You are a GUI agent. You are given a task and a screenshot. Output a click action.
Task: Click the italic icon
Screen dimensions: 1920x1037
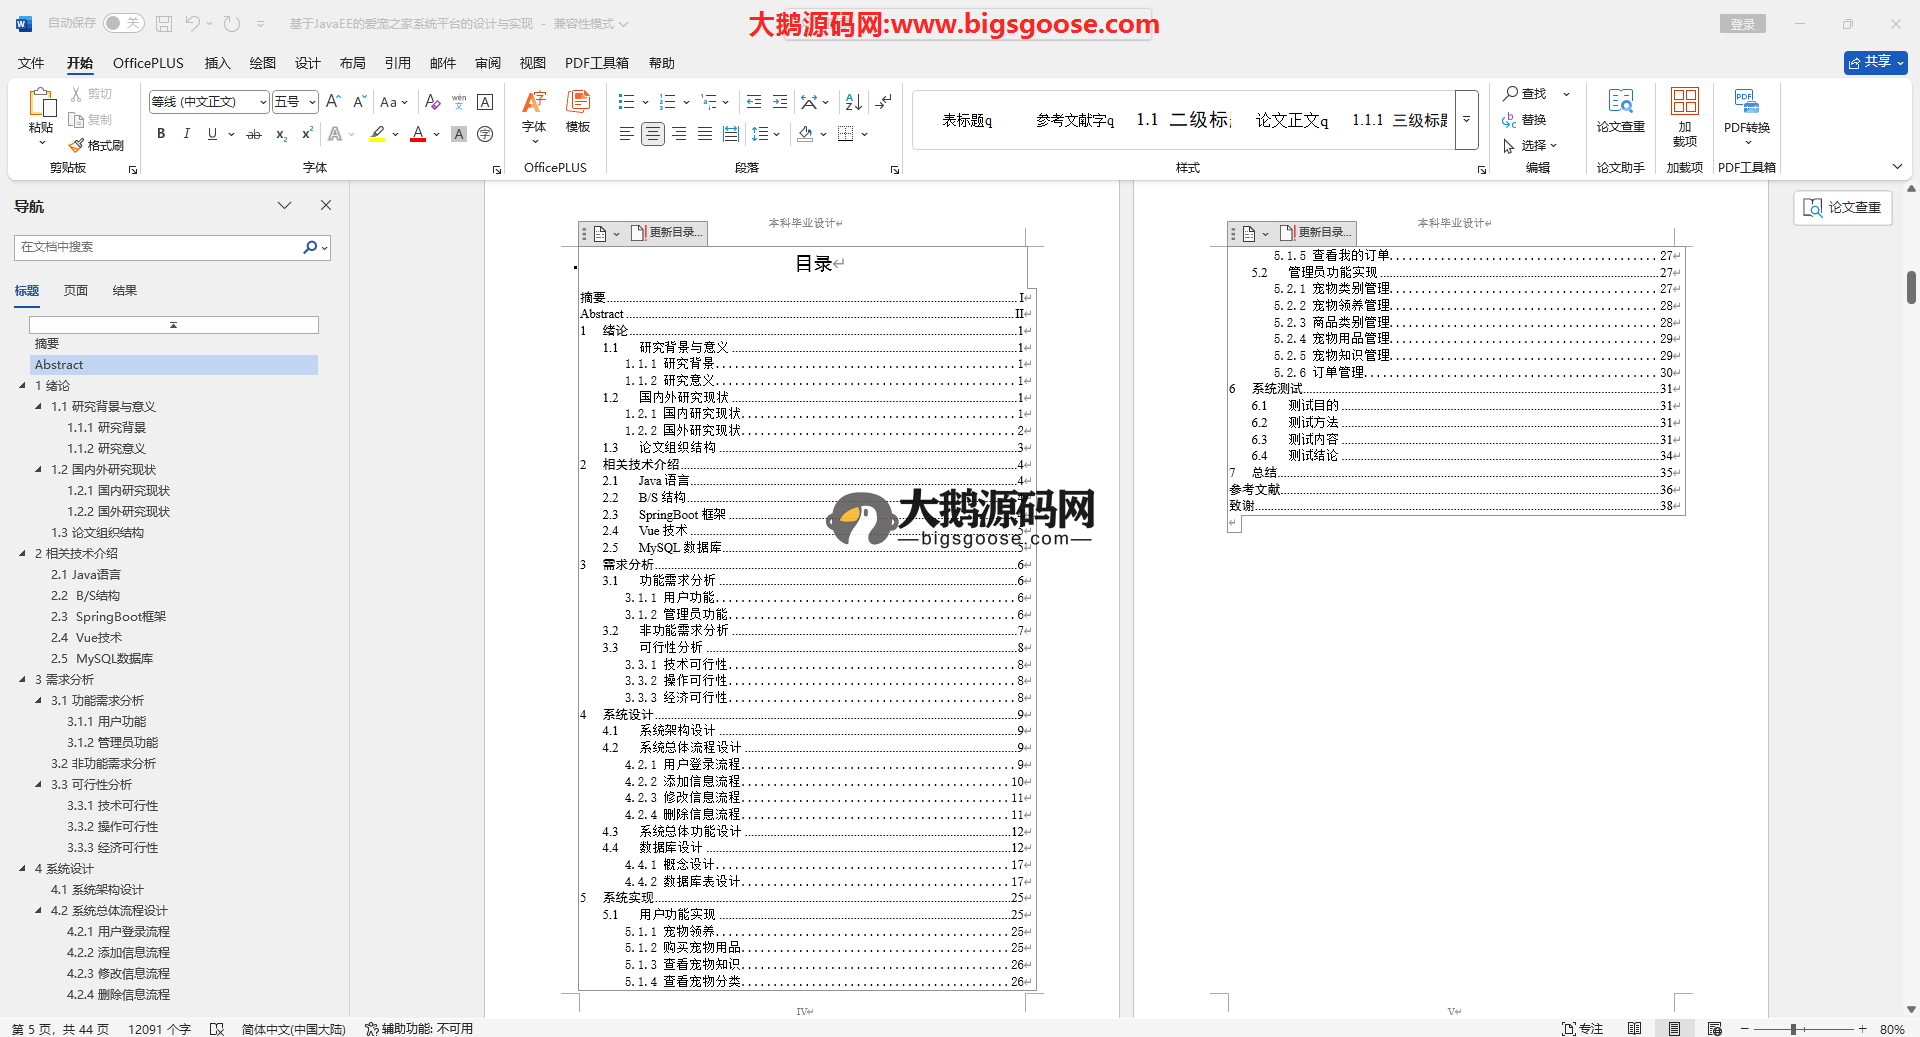point(186,134)
